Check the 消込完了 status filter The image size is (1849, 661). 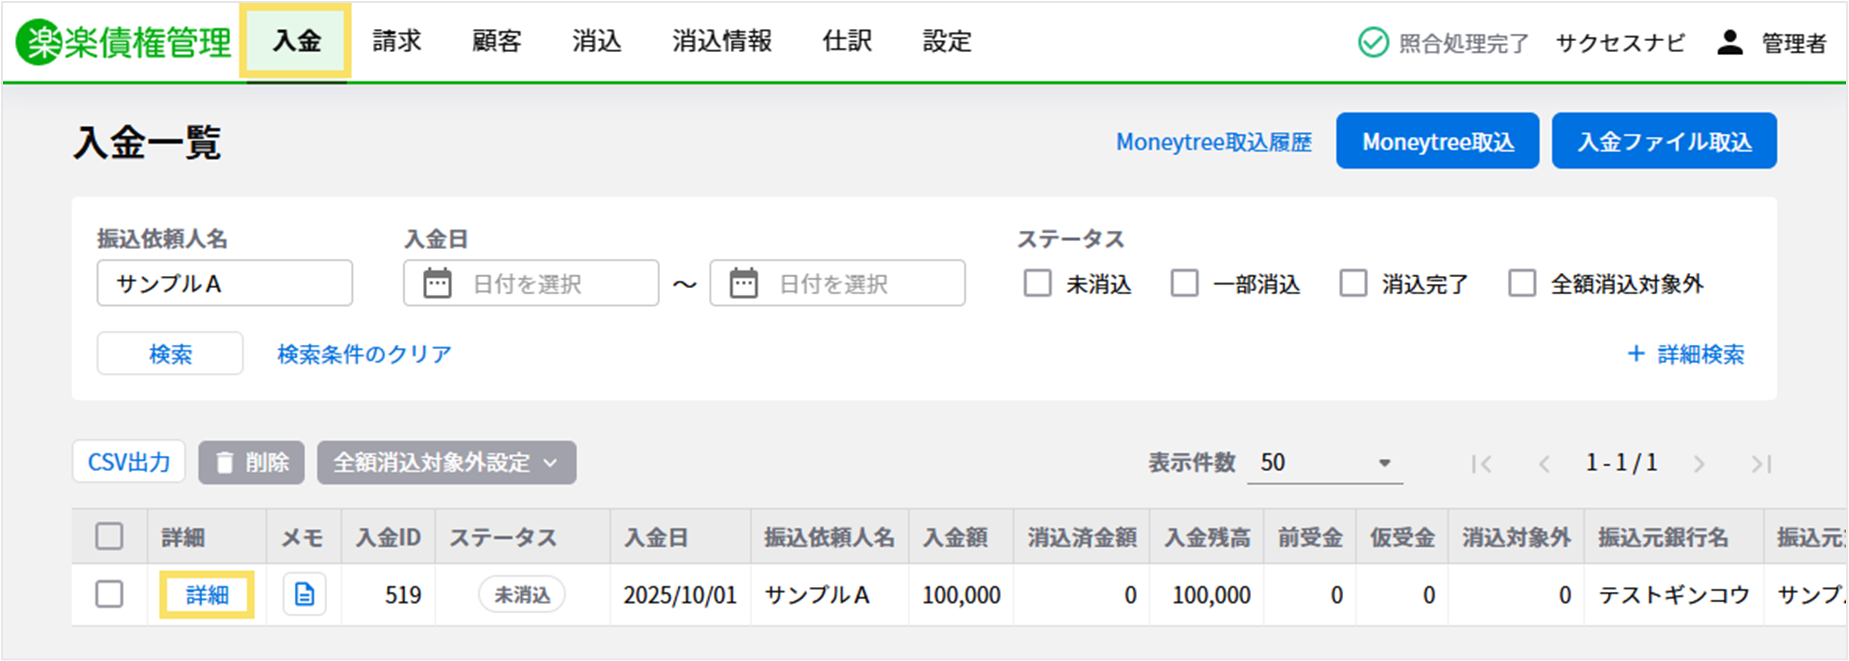tap(1353, 284)
